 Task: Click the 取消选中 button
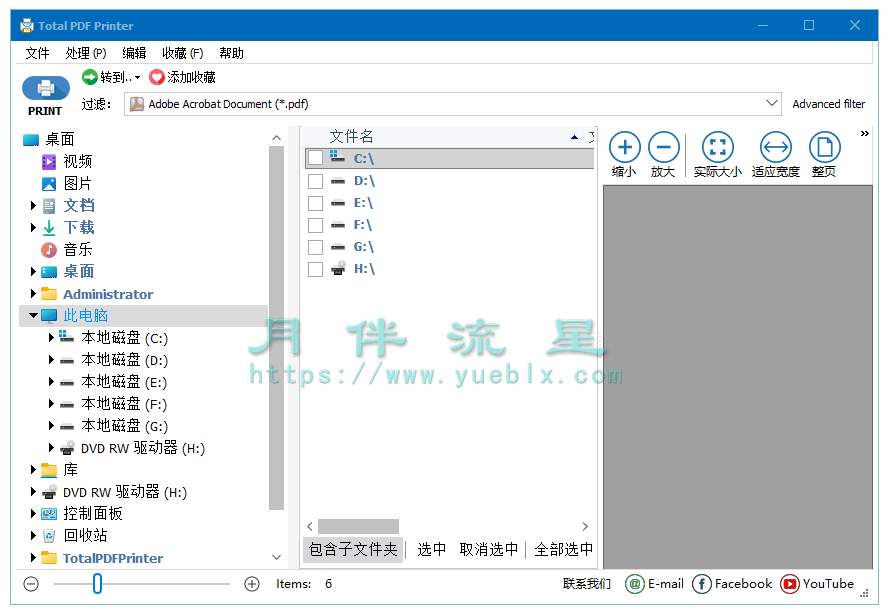pos(489,549)
